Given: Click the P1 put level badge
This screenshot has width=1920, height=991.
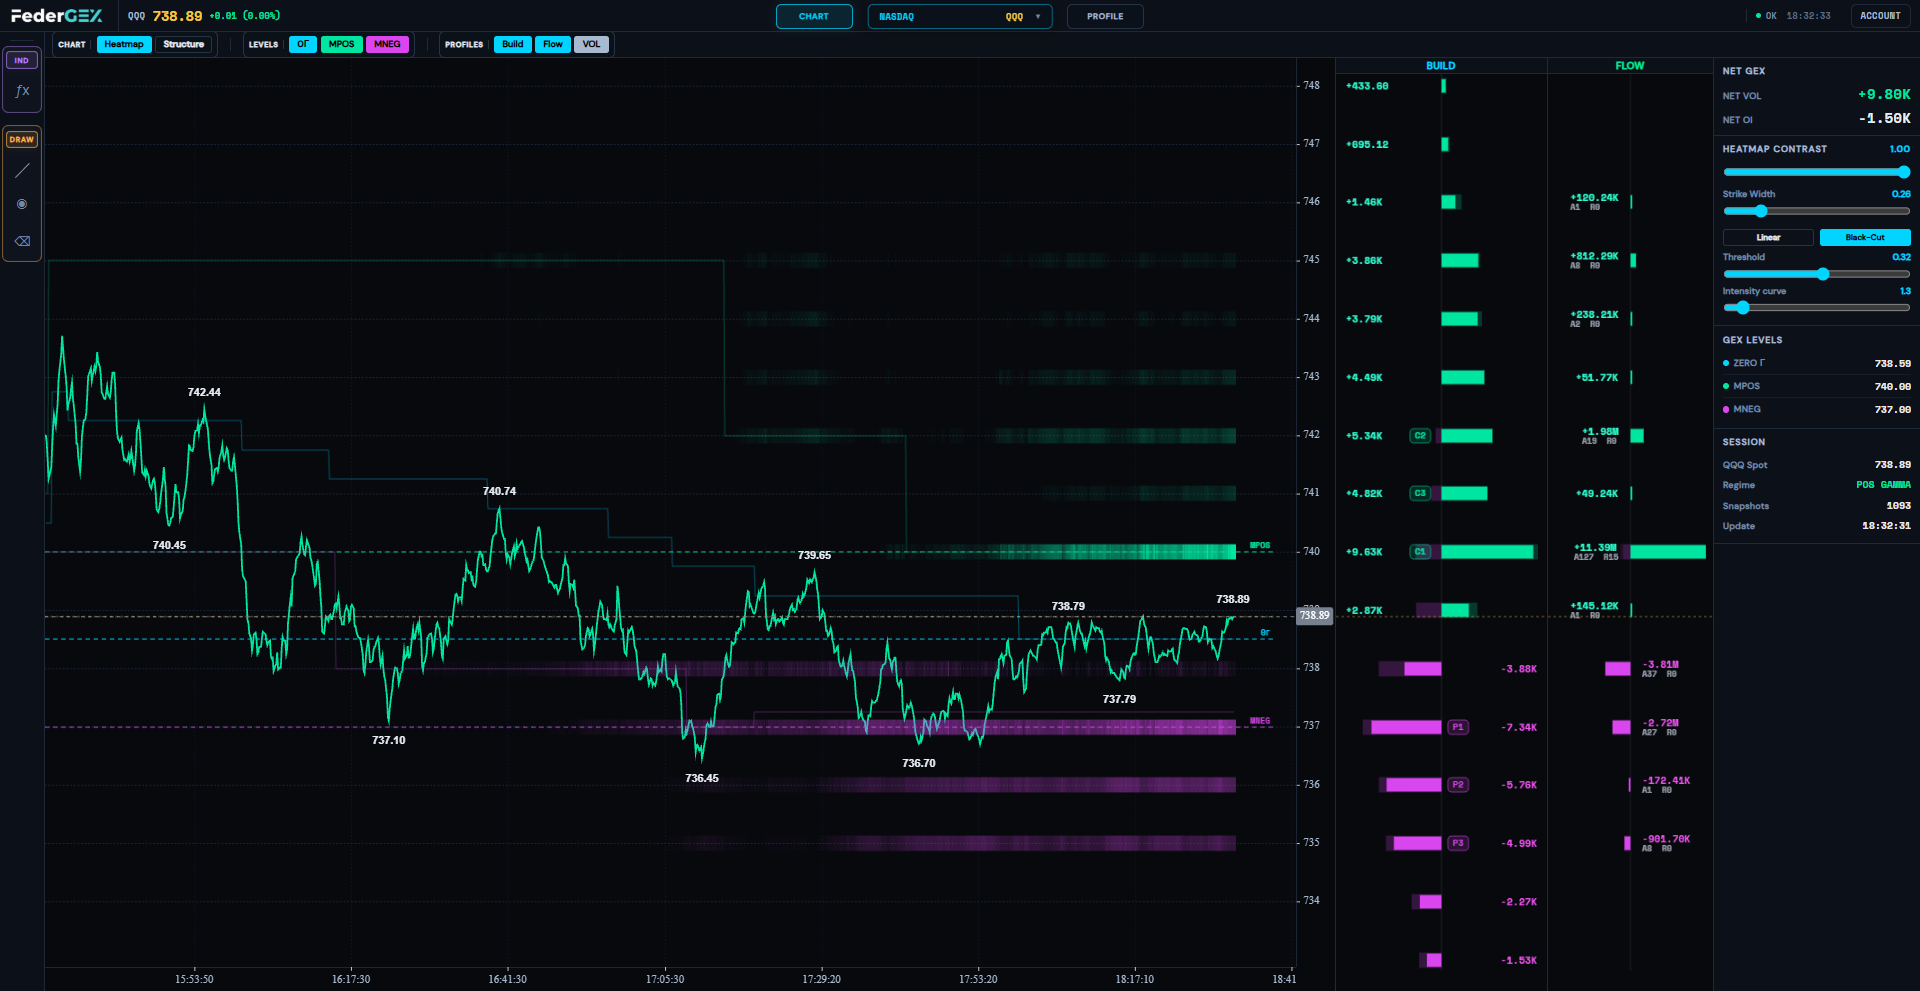Looking at the screenshot, I should point(1458,727).
